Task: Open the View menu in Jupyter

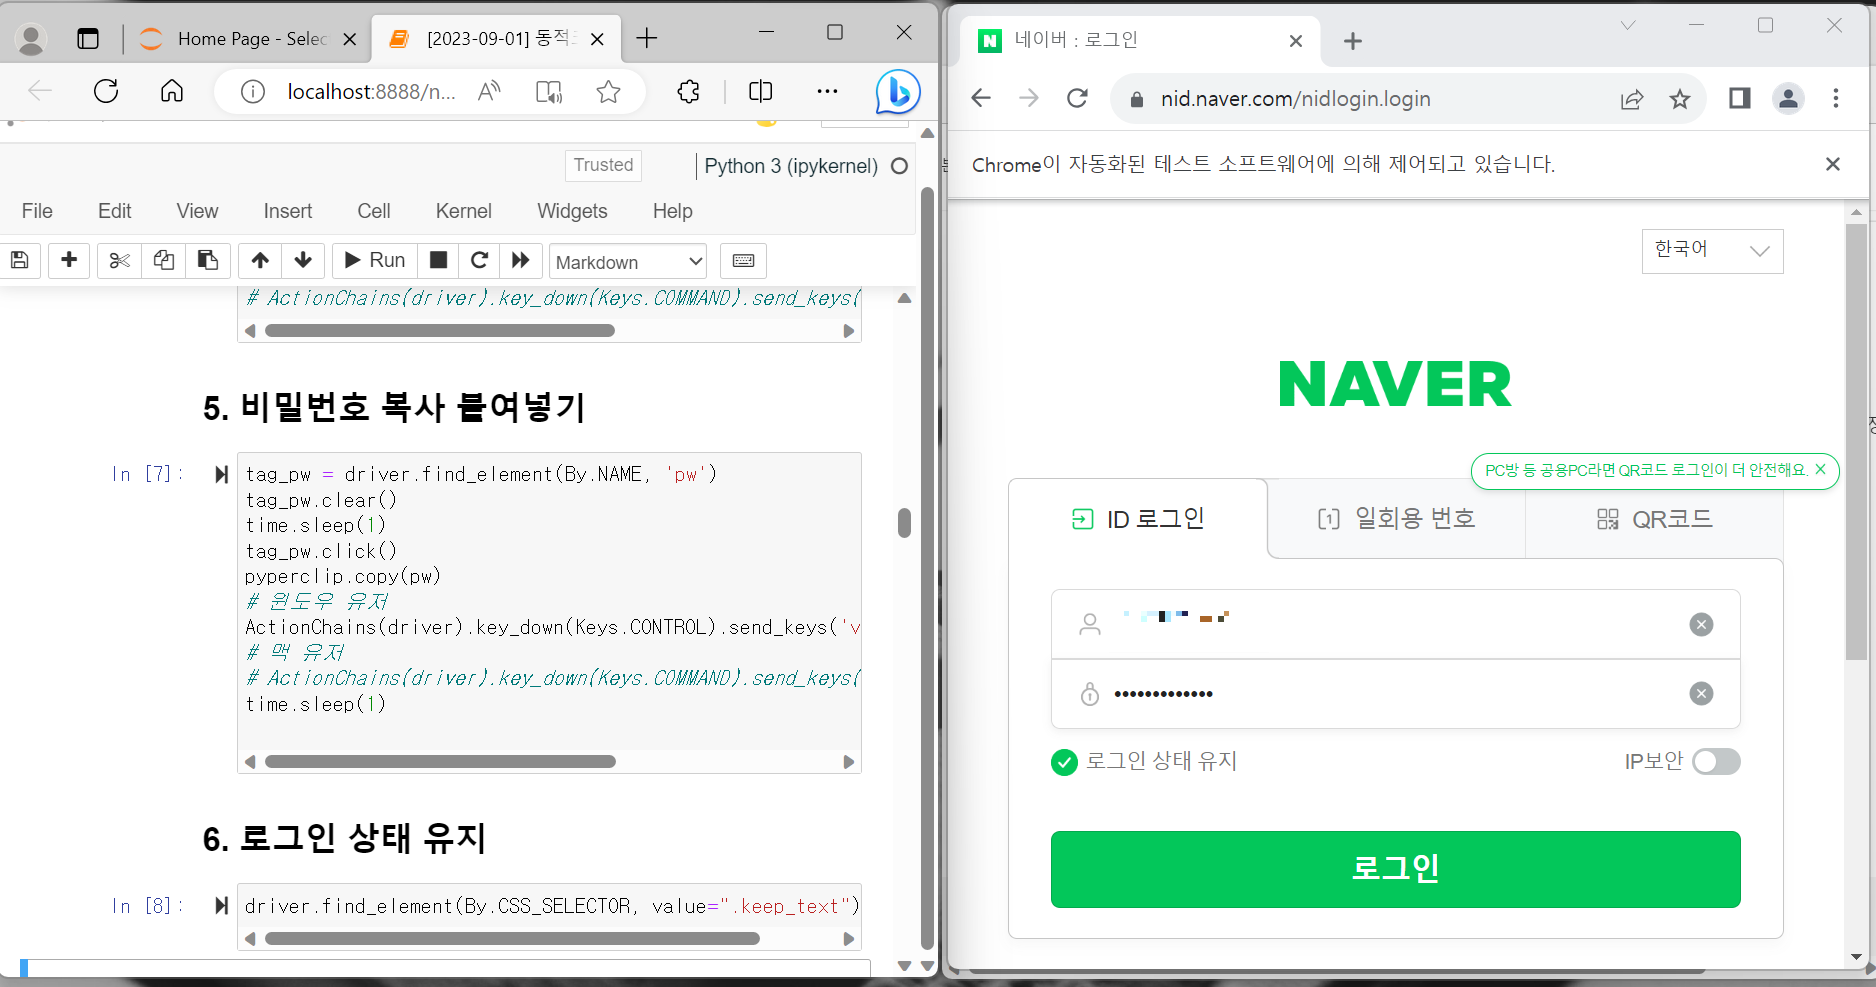Action: pos(197,211)
